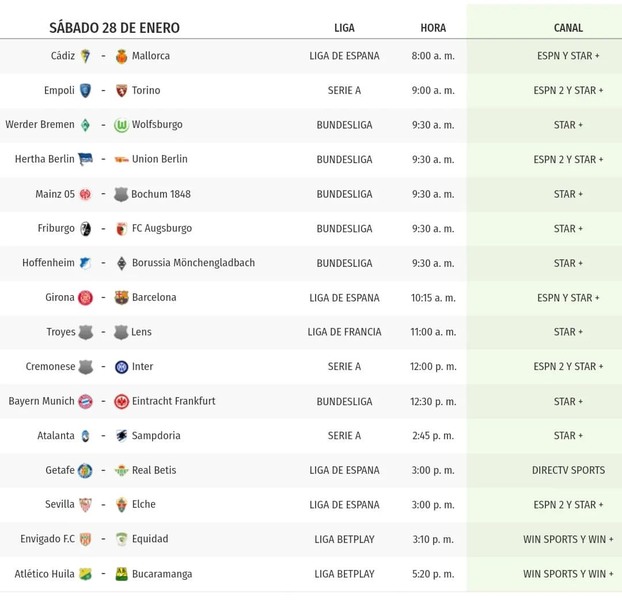Click the HORA column header

click(x=433, y=28)
